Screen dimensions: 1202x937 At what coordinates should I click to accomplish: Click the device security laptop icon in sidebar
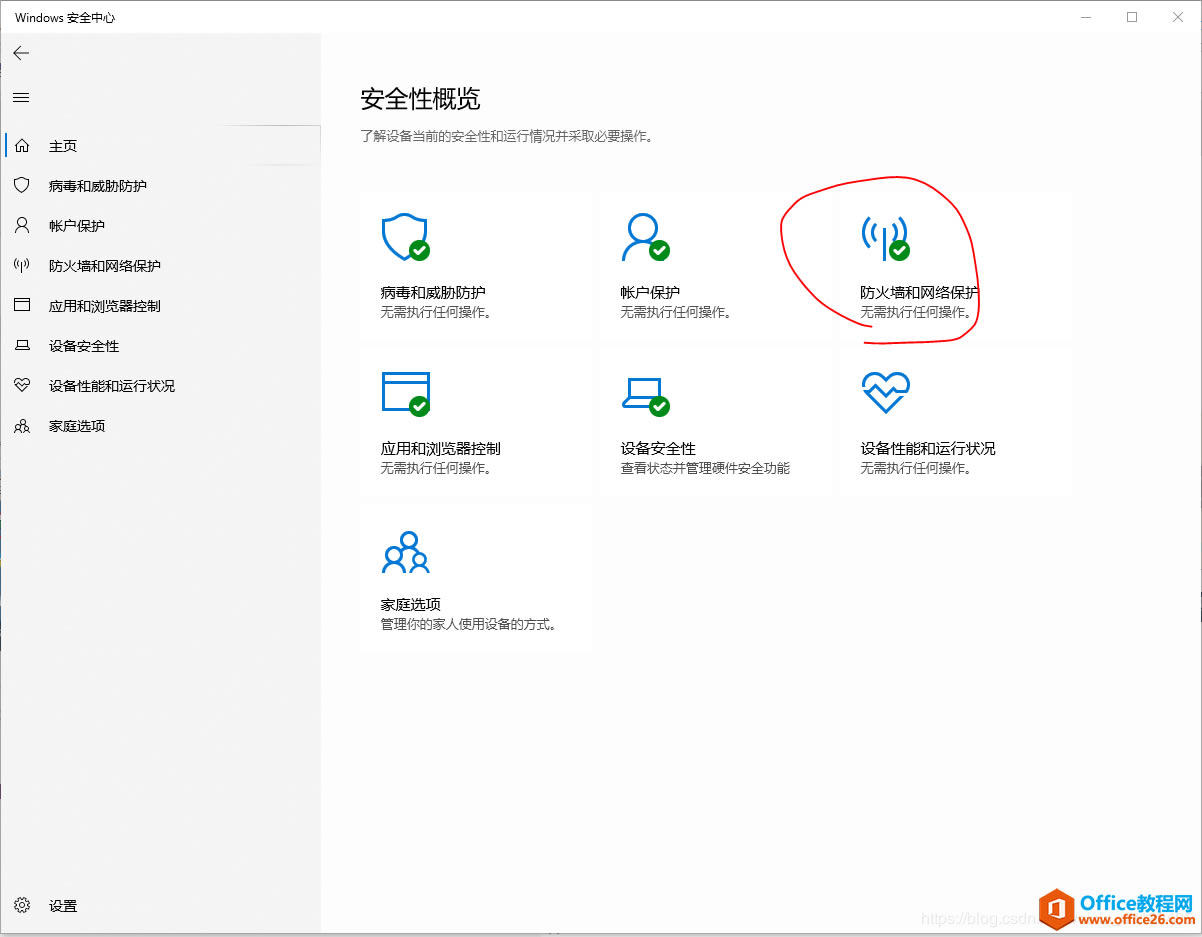[x=22, y=346]
